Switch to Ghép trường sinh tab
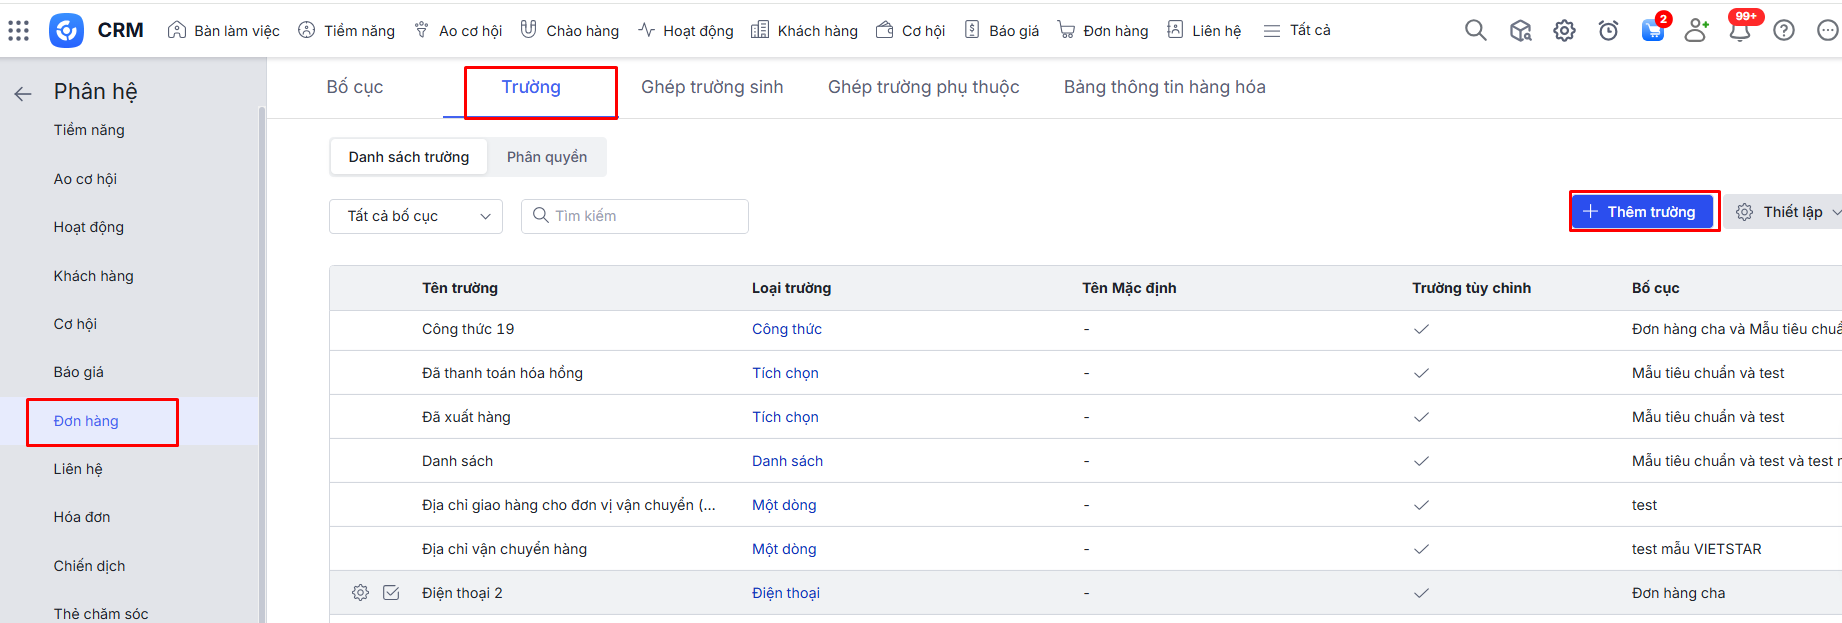 712,87
